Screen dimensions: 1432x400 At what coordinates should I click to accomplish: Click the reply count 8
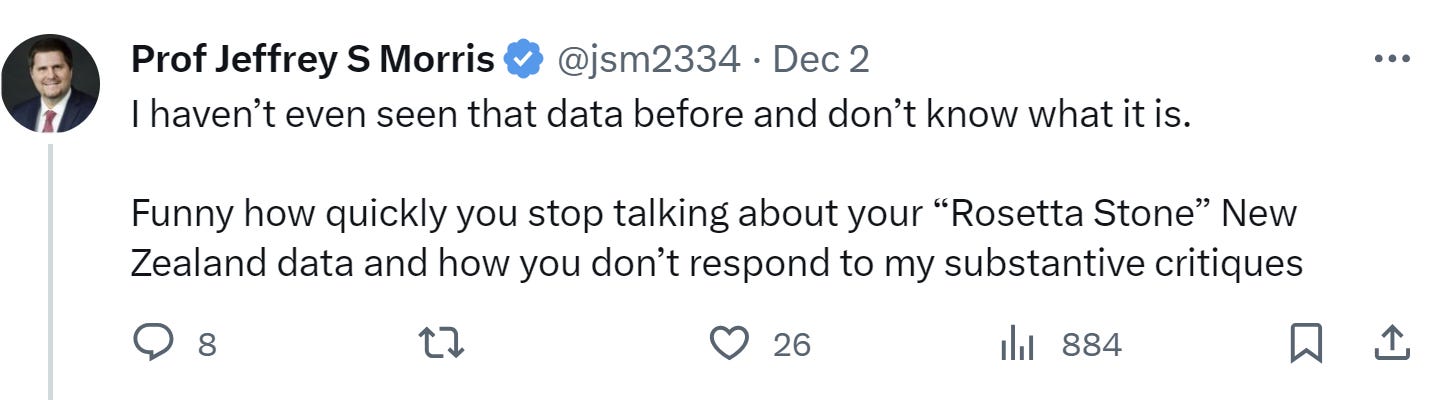(206, 346)
